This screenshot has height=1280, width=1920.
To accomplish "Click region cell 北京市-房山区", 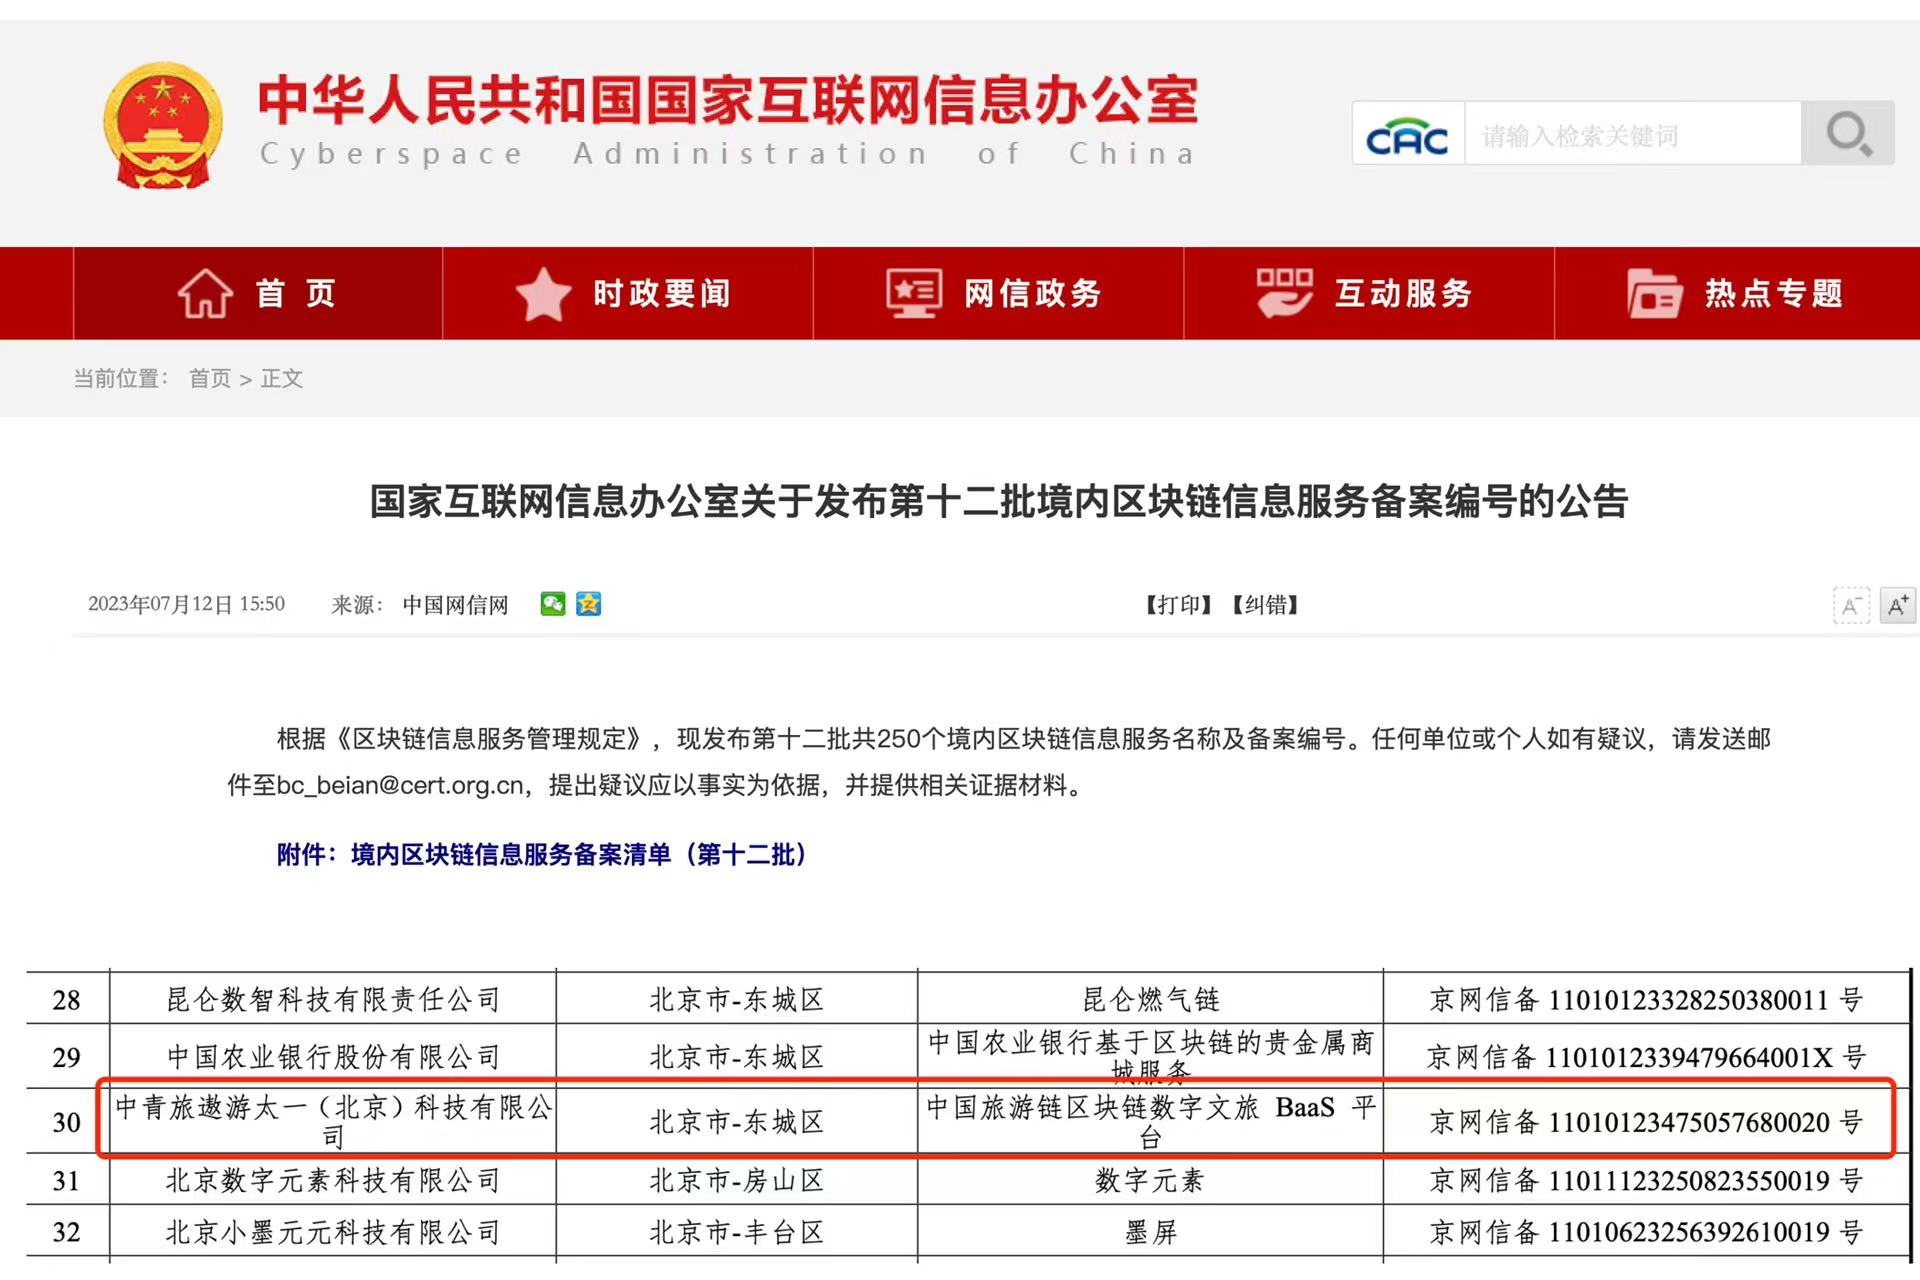I will [737, 1181].
